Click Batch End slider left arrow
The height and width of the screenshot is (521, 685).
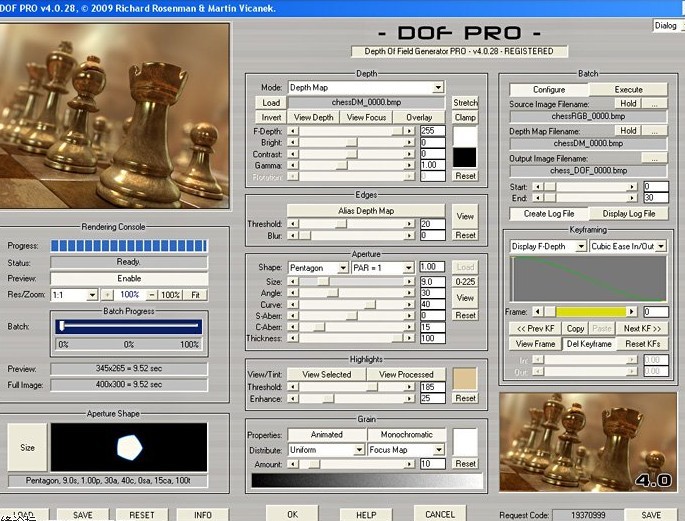click(x=538, y=198)
